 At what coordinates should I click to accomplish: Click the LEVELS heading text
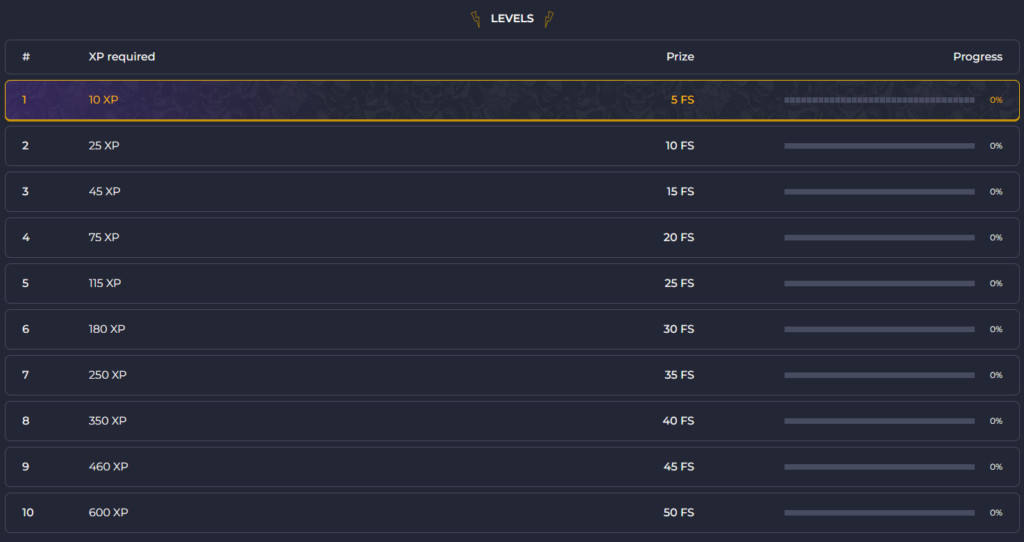512,19
